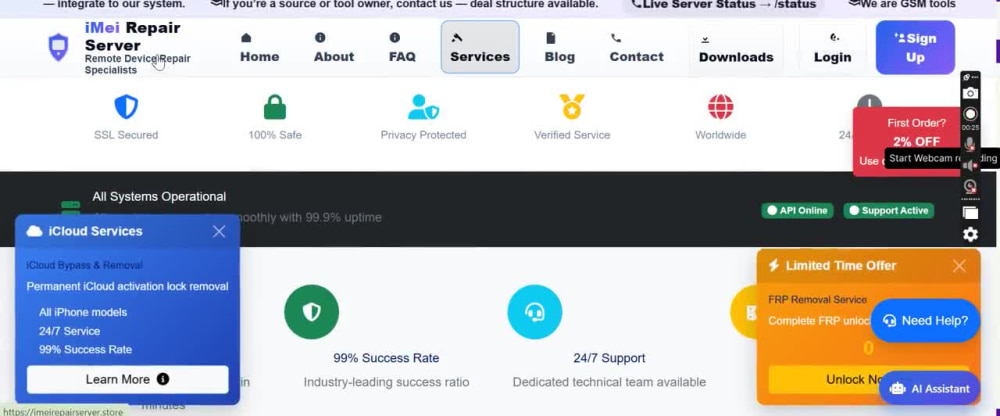Click 'Permanent iCloud activation lock removal' text
1000x416 pixels.
pos(128,286)
